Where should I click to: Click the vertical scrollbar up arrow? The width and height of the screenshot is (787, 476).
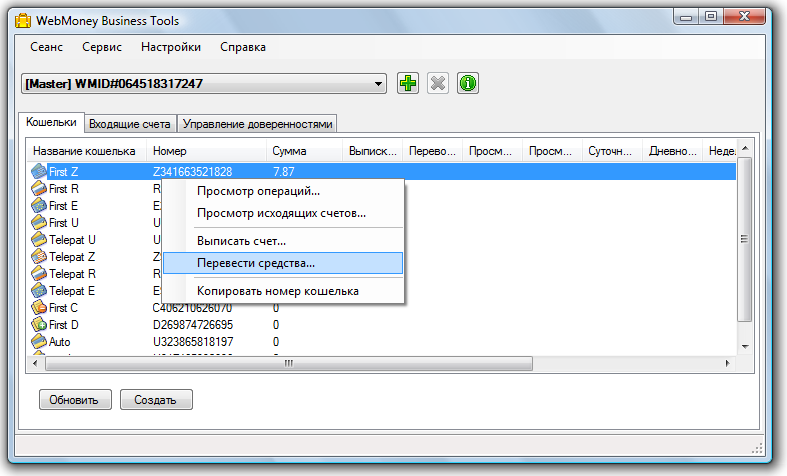coord(745,148)
